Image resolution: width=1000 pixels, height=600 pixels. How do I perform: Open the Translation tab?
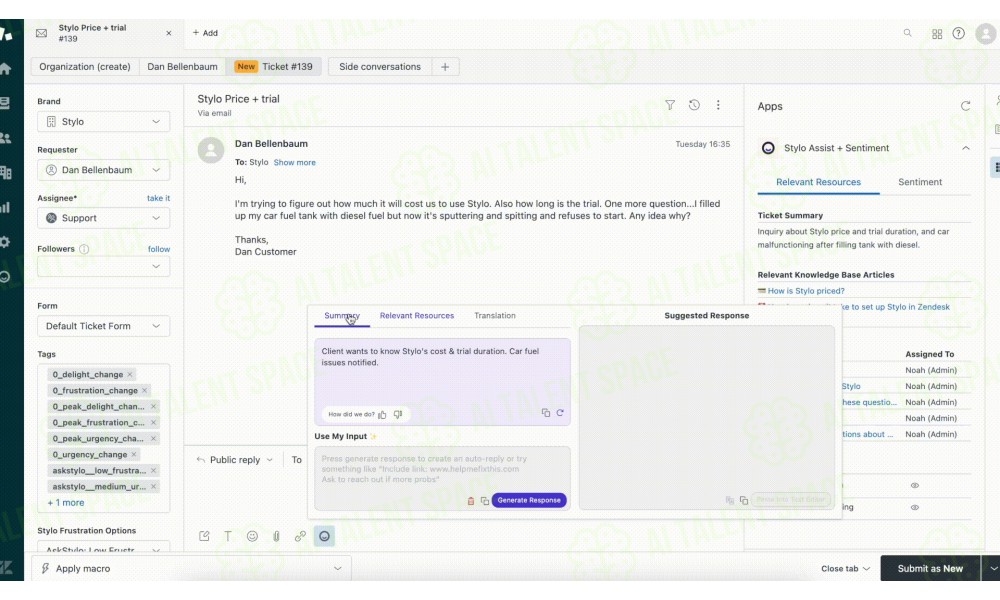pyautogui.click(x=495, y=316)
